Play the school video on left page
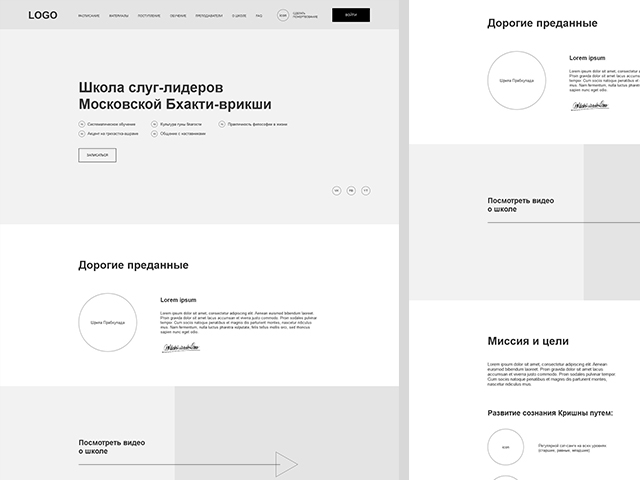This screenshot has width=640, height=480. tap(287, 464)
